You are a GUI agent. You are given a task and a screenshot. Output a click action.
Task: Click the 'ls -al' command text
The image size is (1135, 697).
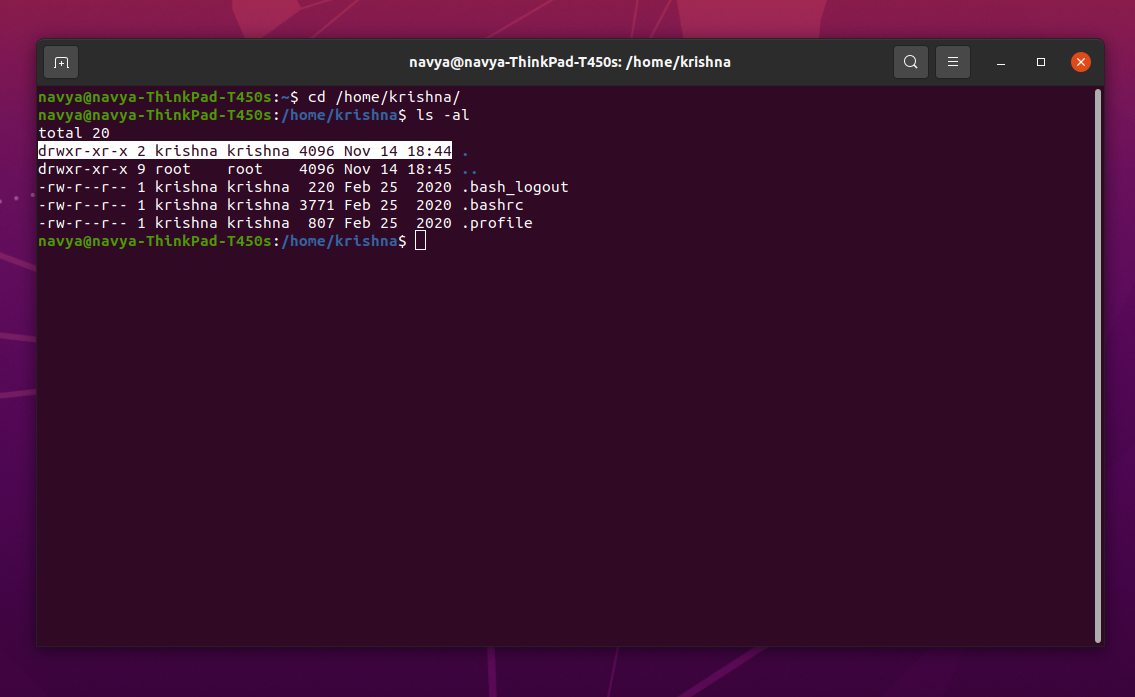coord(443,115)
